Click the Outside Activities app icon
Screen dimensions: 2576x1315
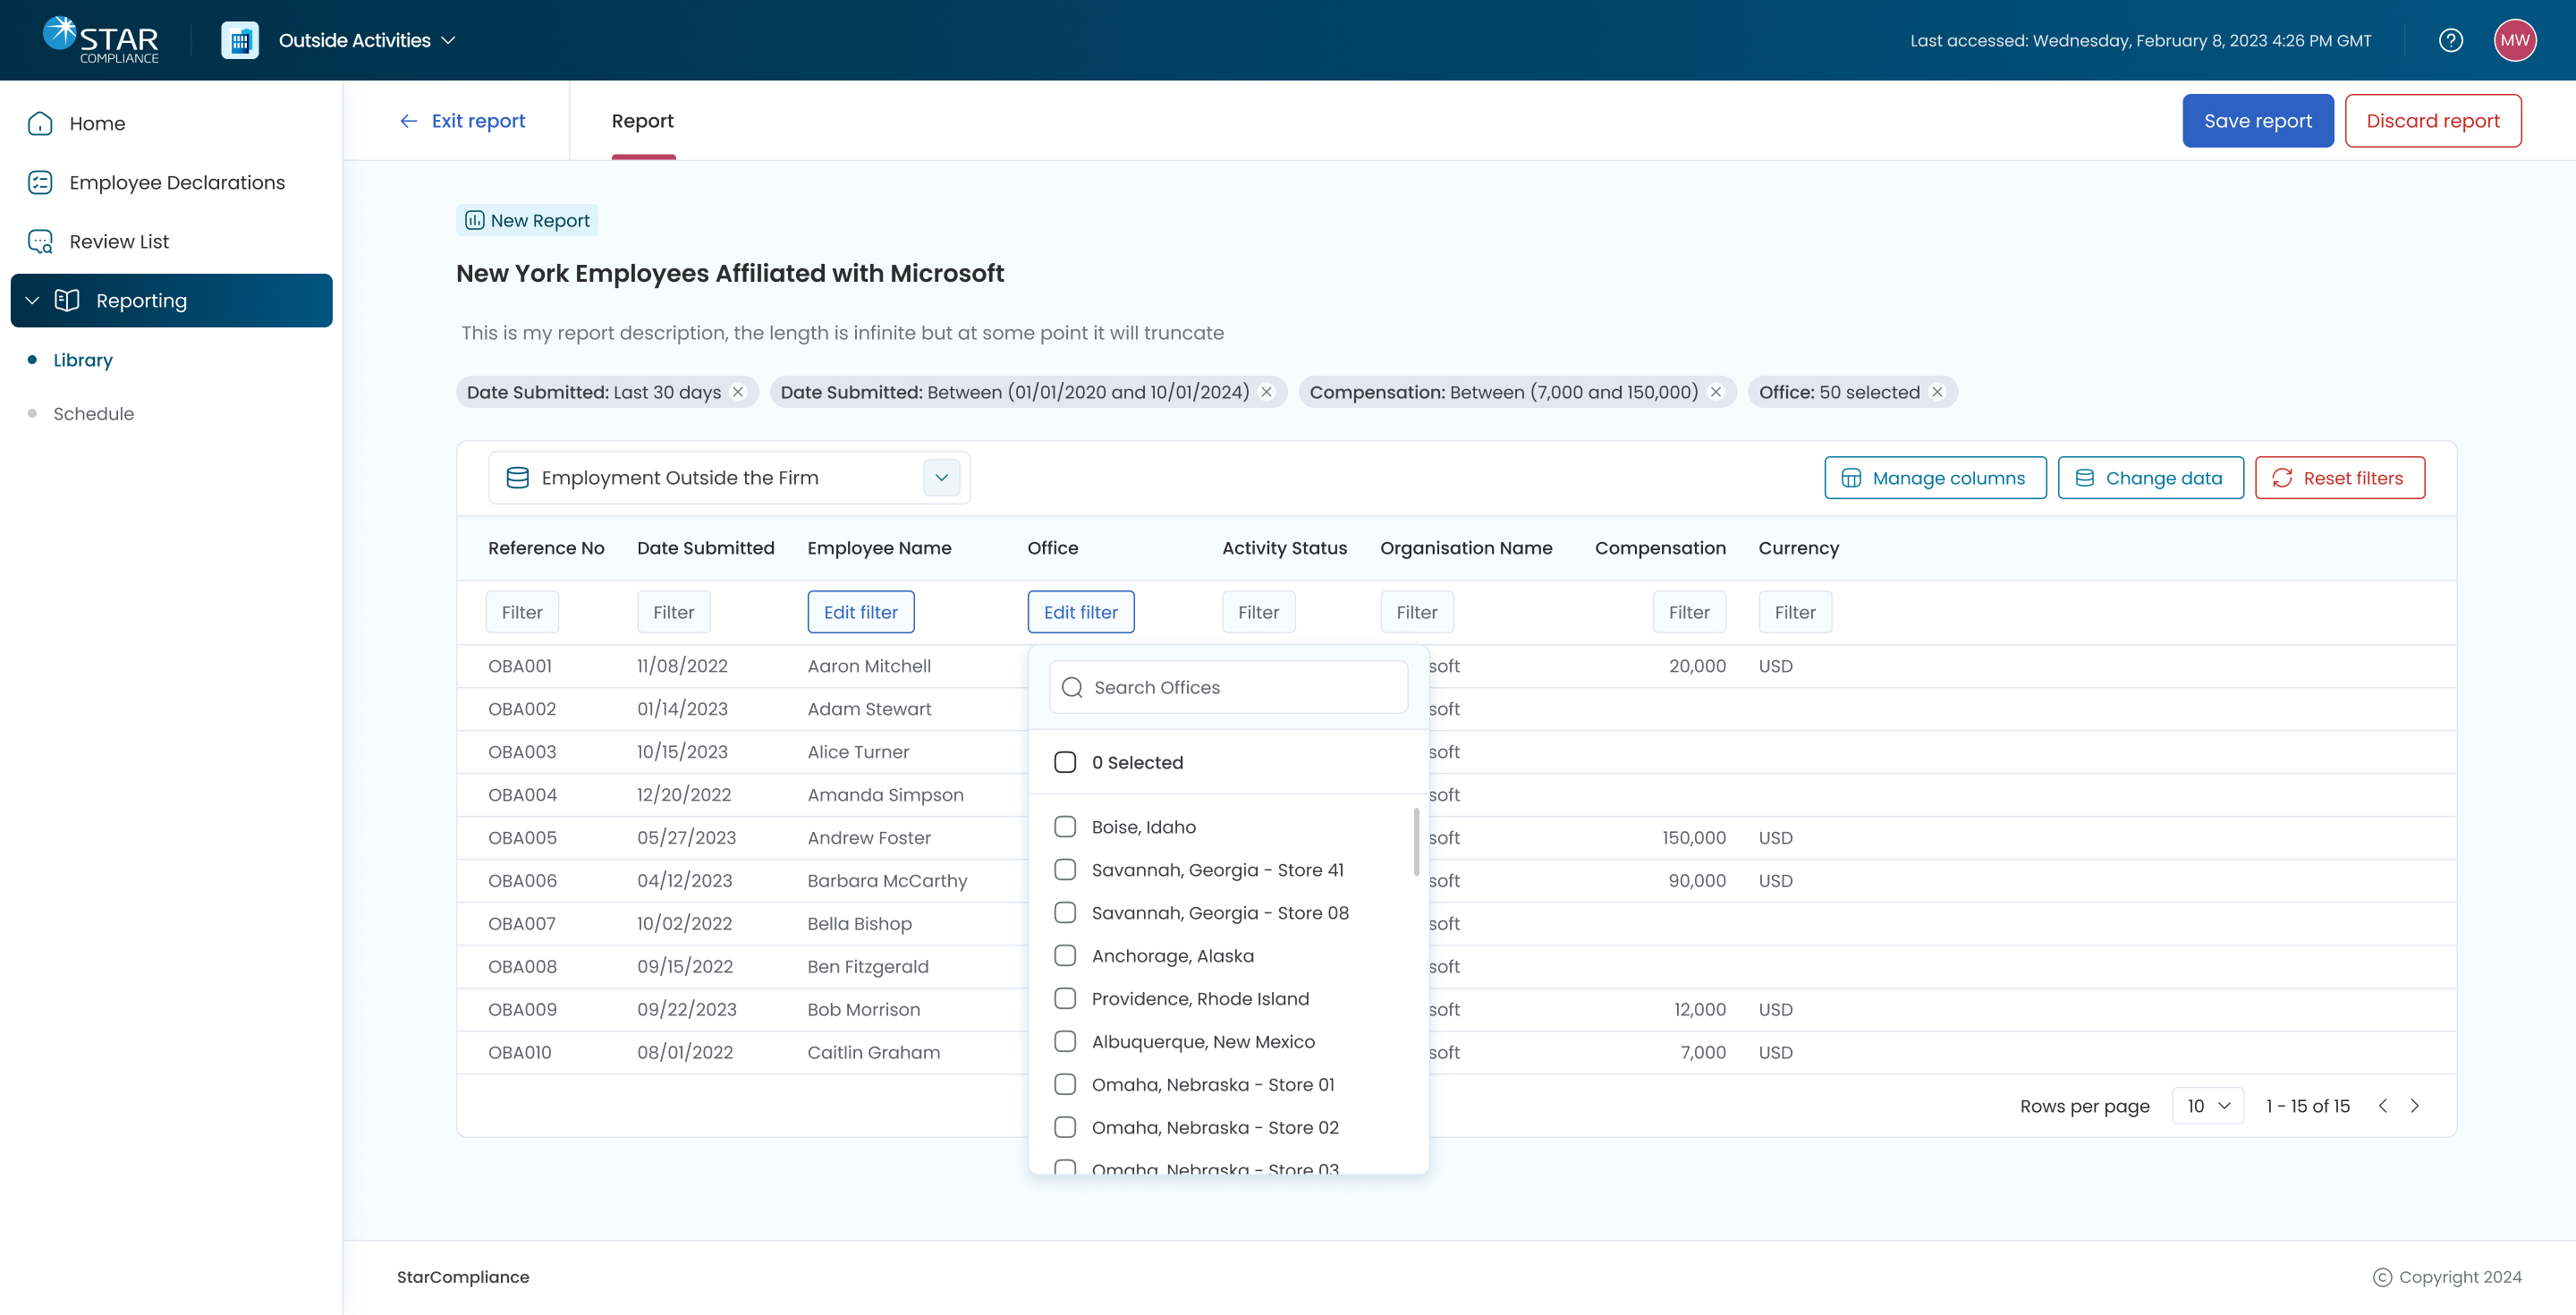pos(240,40)
